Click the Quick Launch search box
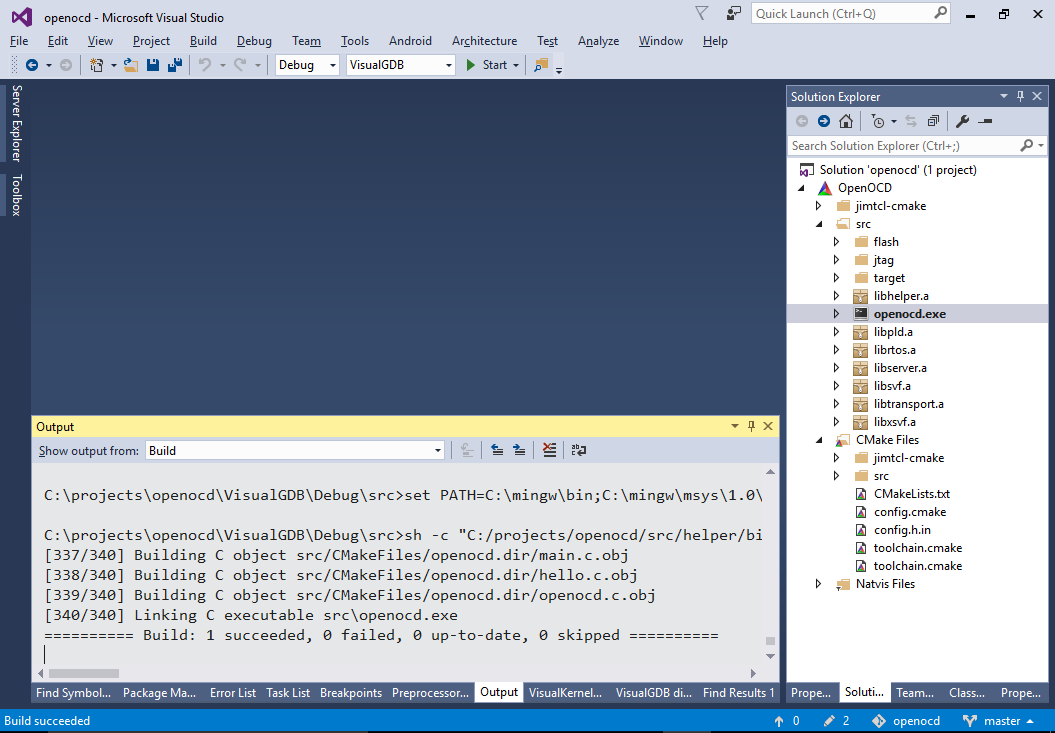Image resolution: width=1055 pixels, height=733 pixels. point(850,13)
